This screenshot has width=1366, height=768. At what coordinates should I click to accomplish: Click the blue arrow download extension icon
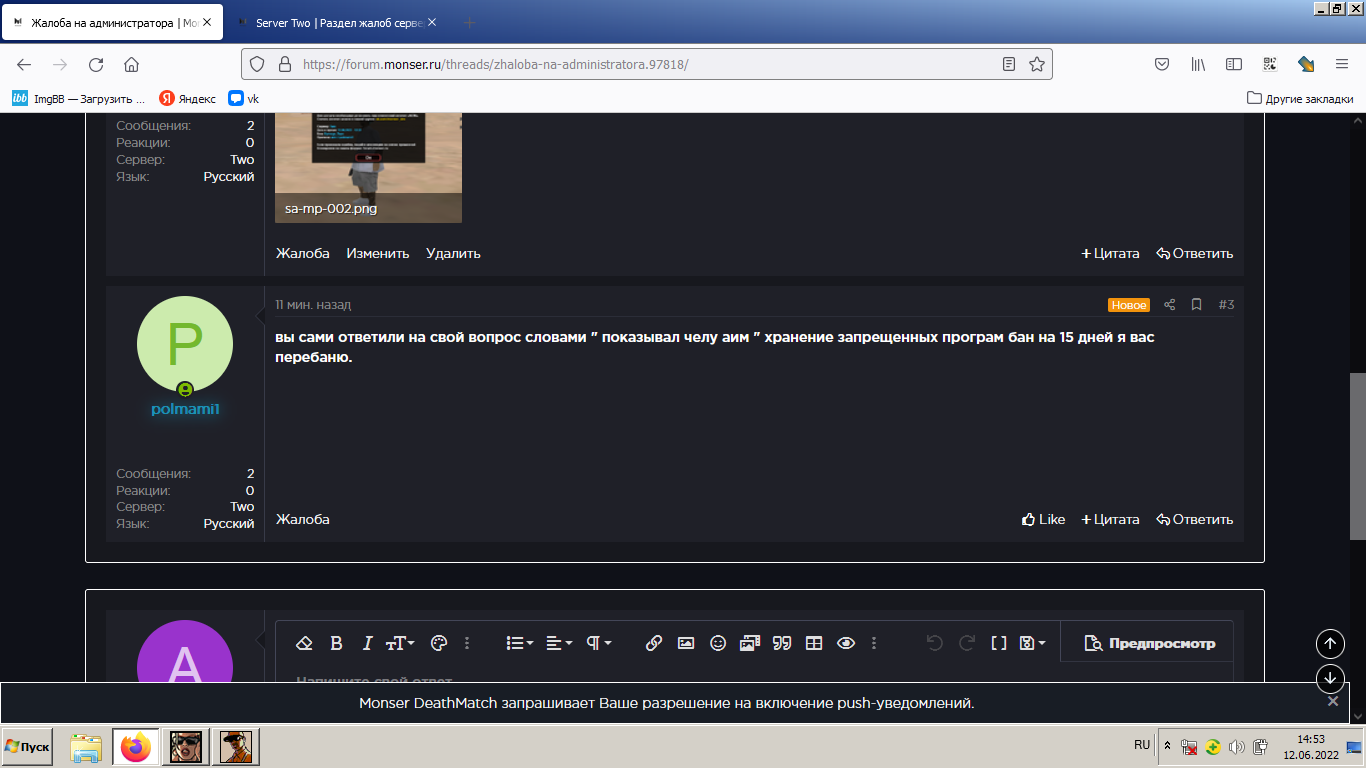(1306, 64)
